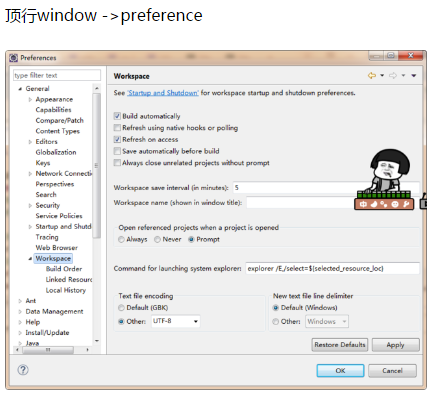Click the tree vertical scrollbar thumb
The image size is (446, 395).
point(97,165)
